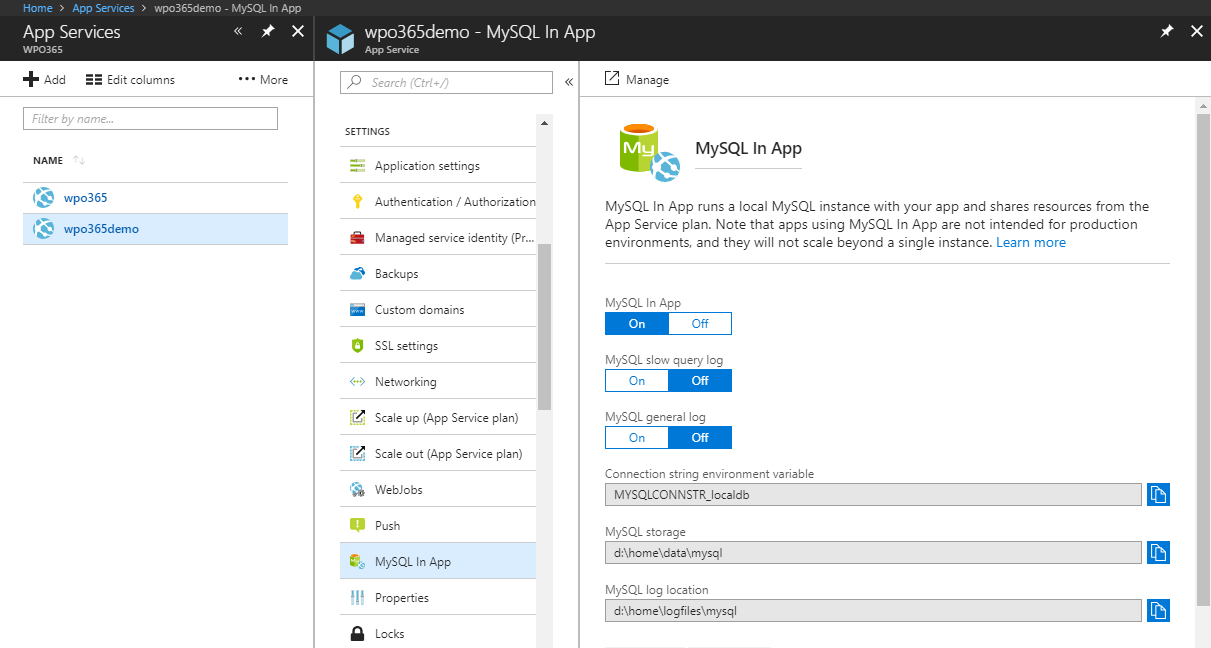Viewport: 1211px width, 648px height.
Task: Click the Authentication key icon
Action: [x=357, y=202]
